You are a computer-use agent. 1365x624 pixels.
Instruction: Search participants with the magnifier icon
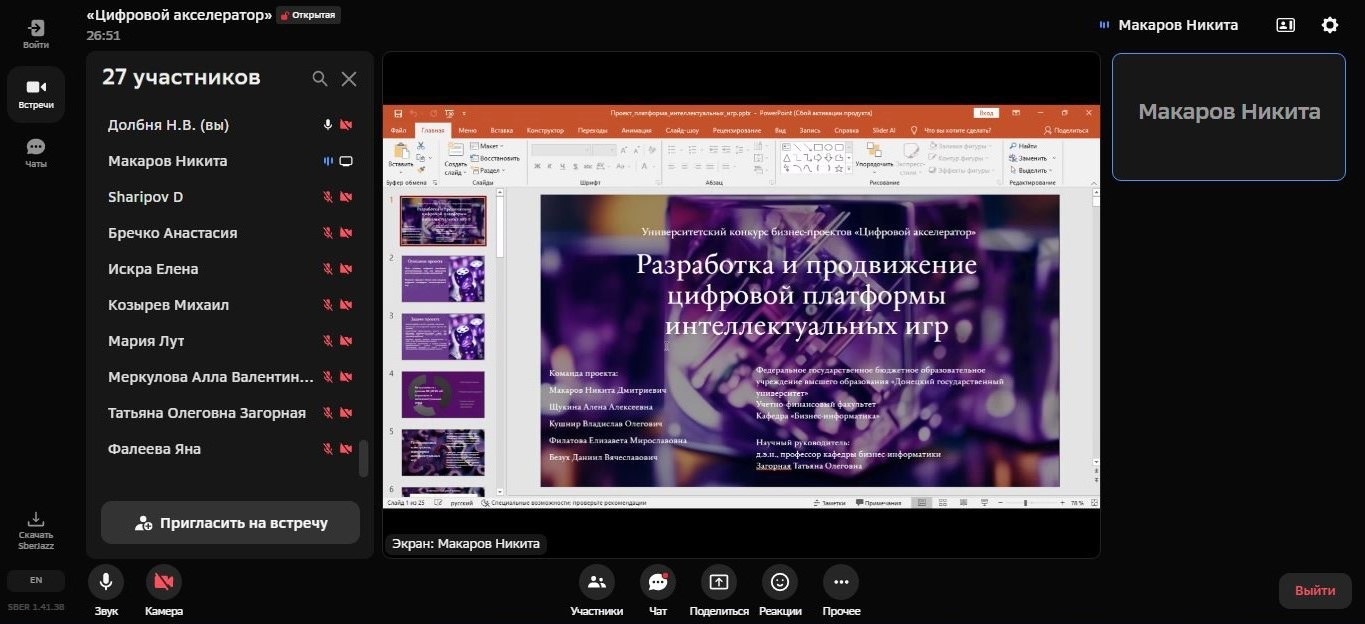tap(320, 78)
